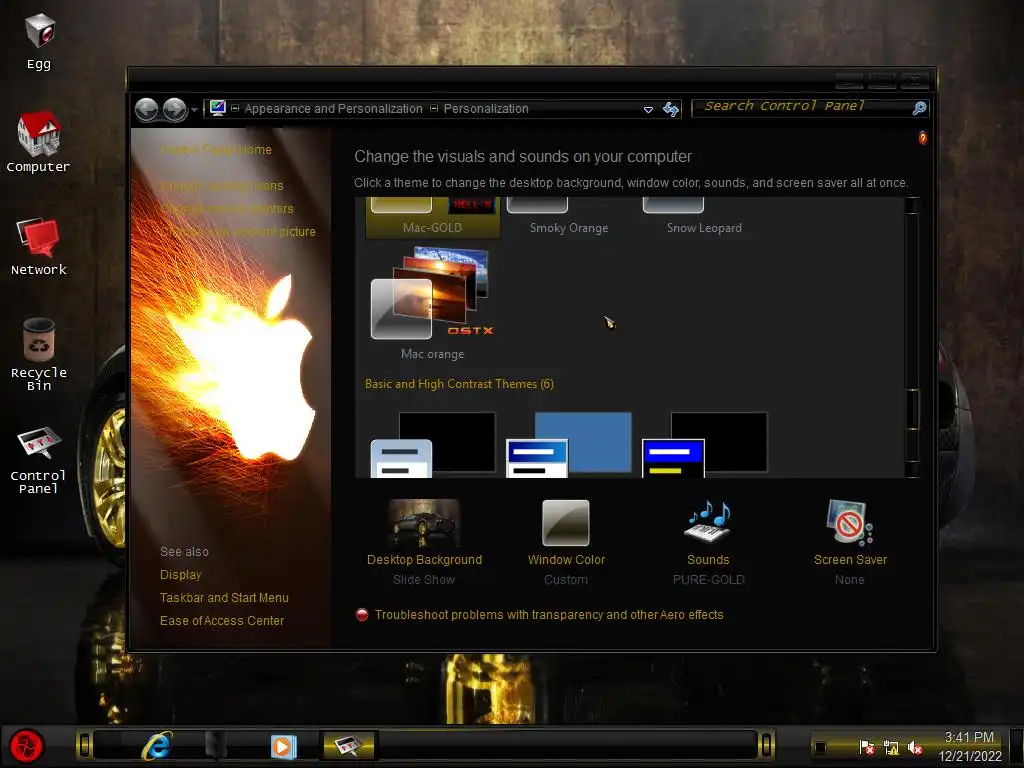Image resolution: width=1024 pixels, height=768 pixels.
Task: Click the Screen Saver link text
Action: (x=850, y=560)
